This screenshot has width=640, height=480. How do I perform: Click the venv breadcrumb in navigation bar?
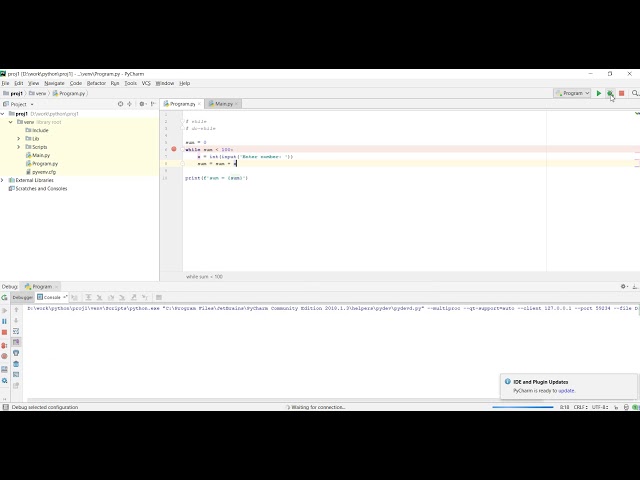point(38,93)
